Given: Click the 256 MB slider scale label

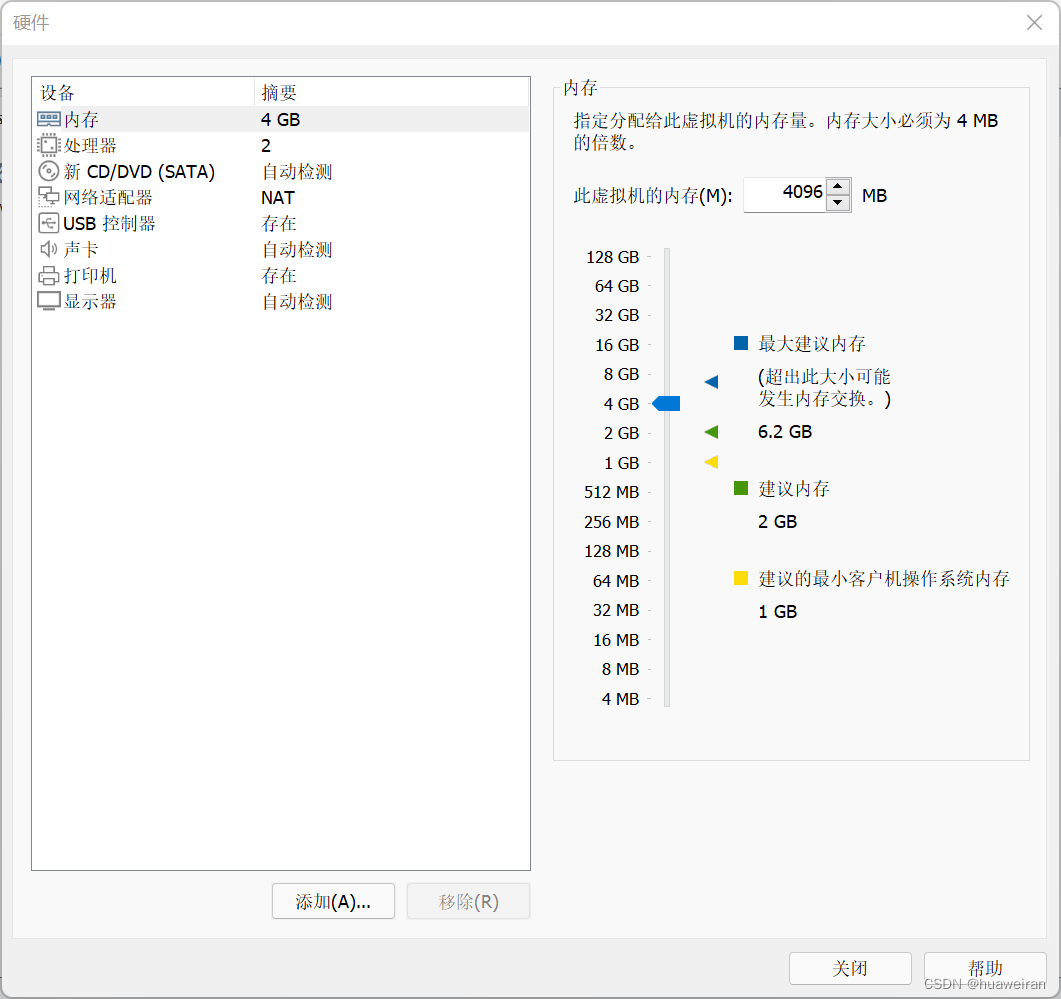Looking at the screenshot, I should [x=612, y=522].
